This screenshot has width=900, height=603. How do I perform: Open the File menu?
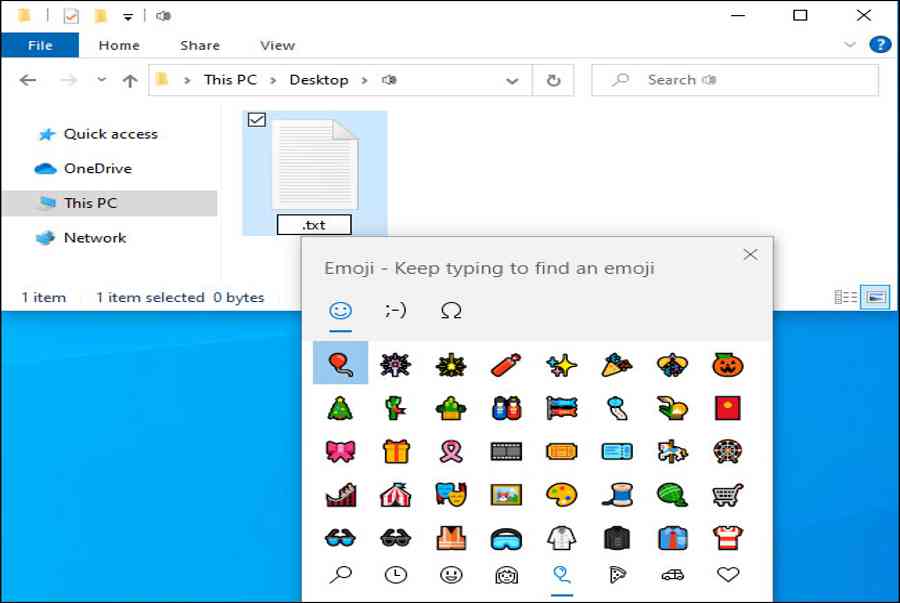(x=40, y=45)
